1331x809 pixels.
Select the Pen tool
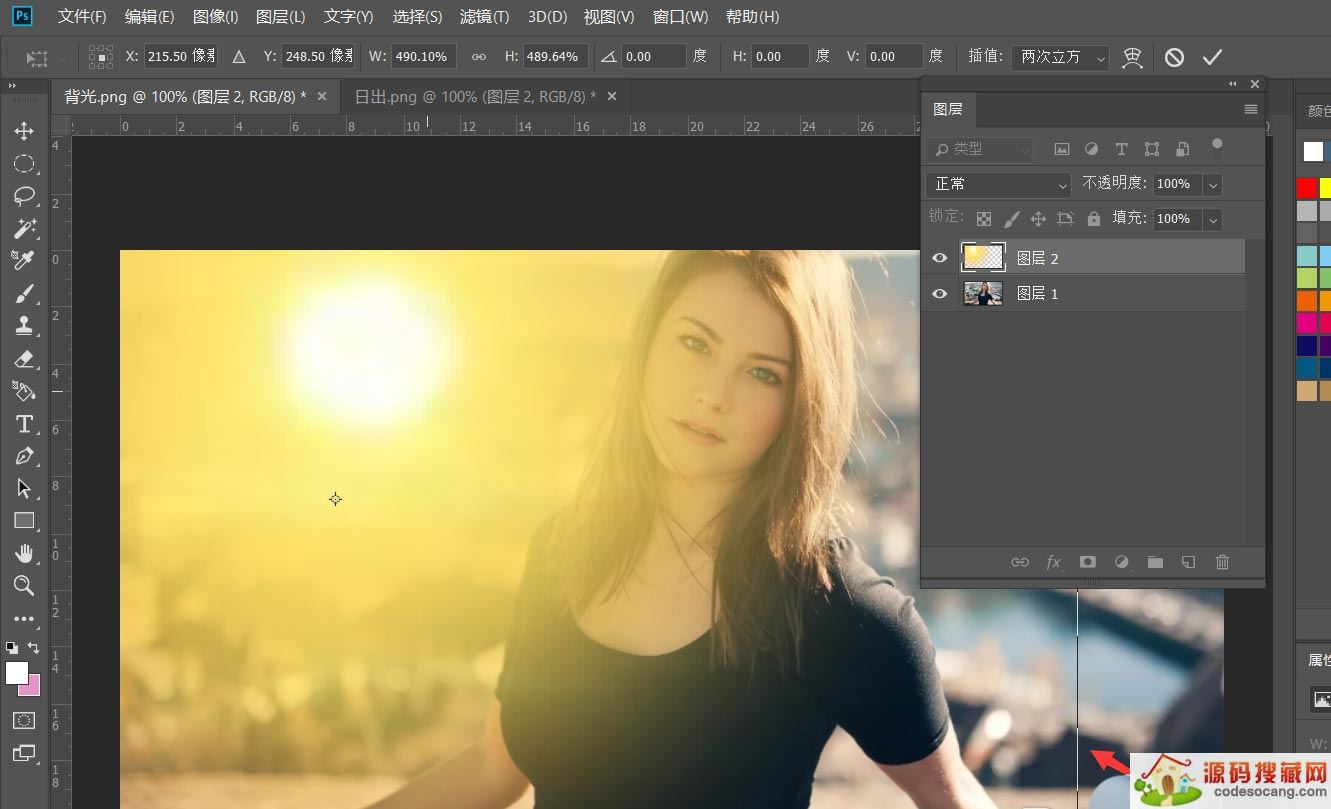click(x=24, y=456)
